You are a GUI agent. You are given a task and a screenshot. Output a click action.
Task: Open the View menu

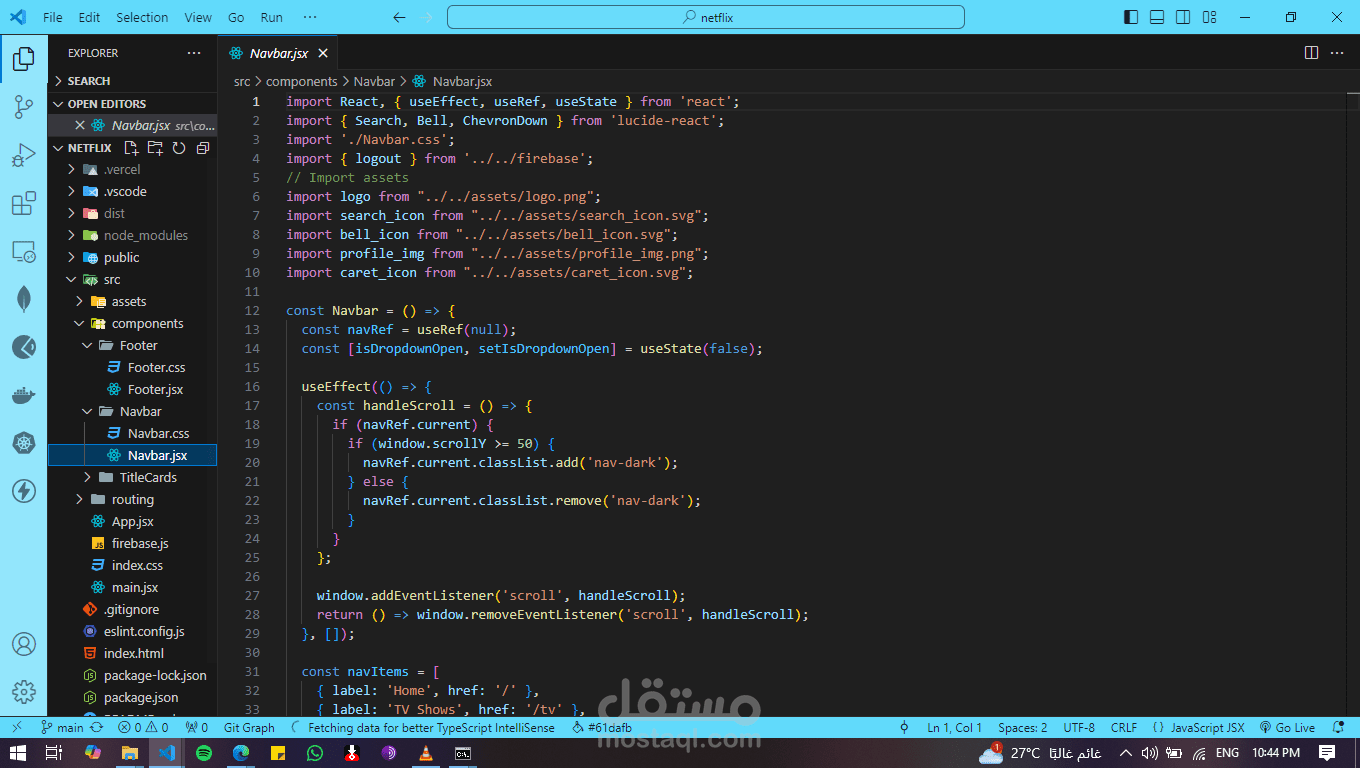pos(198,17)
